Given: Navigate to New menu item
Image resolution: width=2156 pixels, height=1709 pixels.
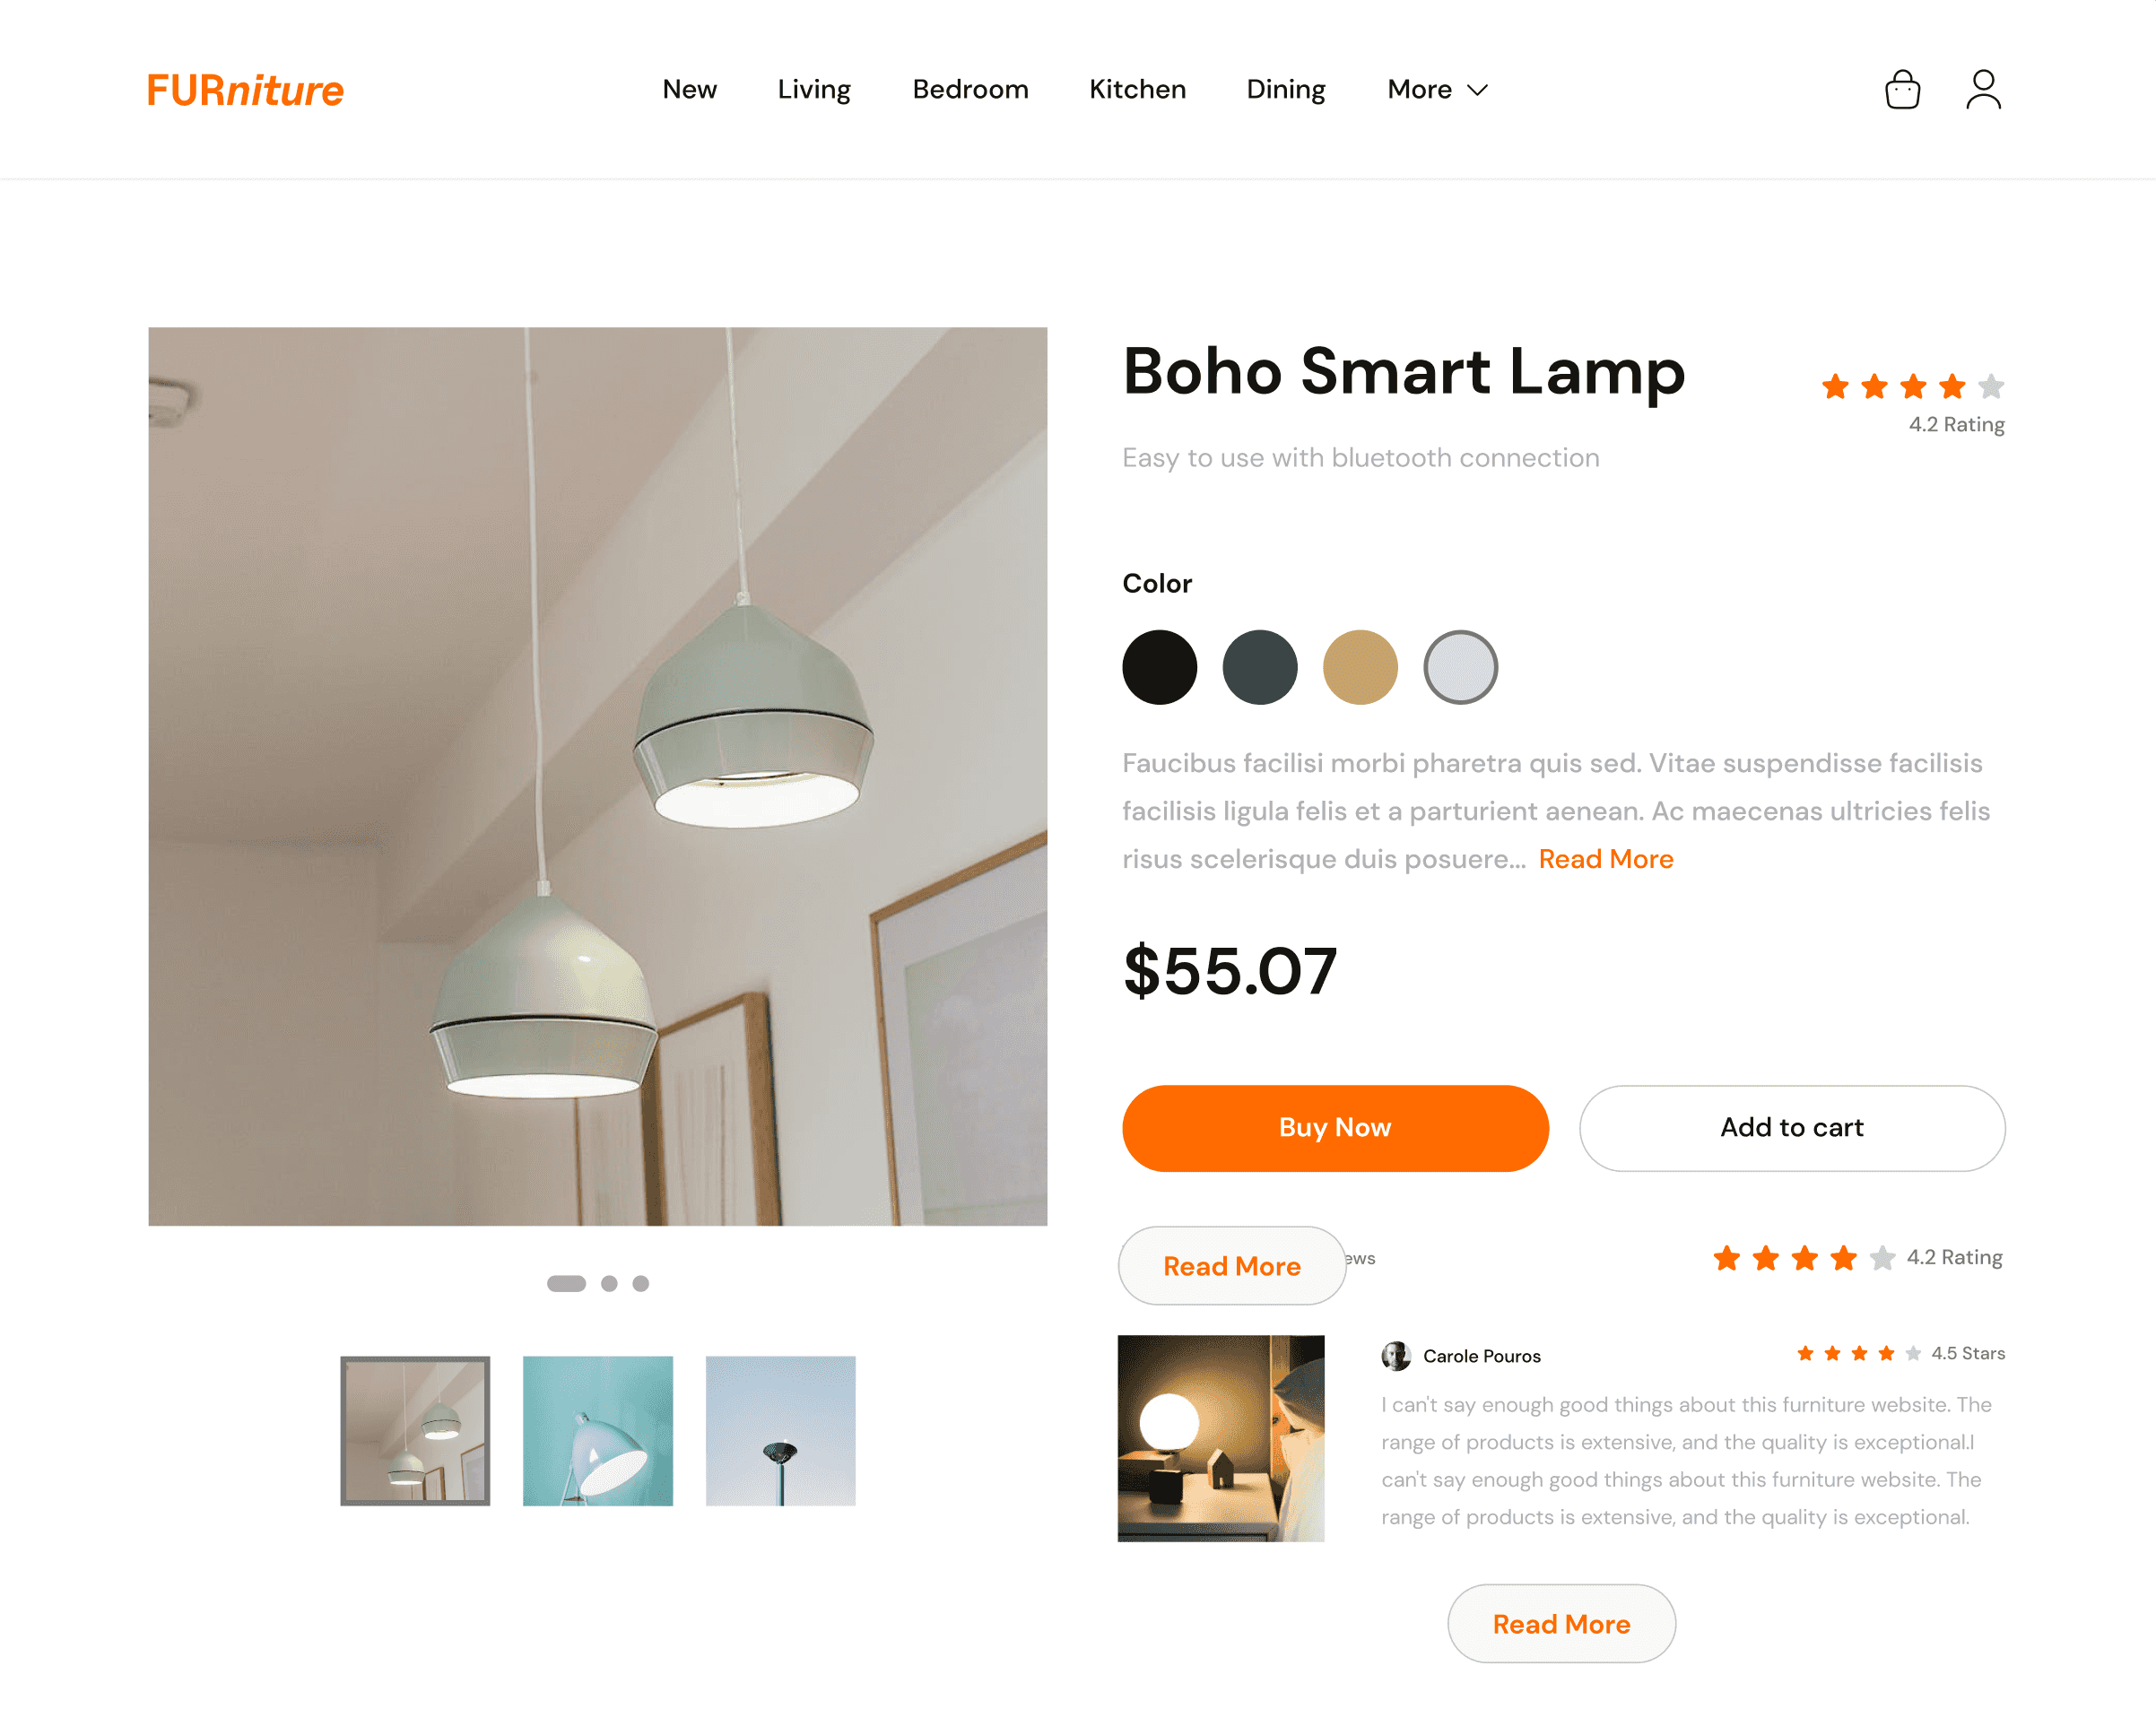Looking at the screenshot, I should click(688, 89).
